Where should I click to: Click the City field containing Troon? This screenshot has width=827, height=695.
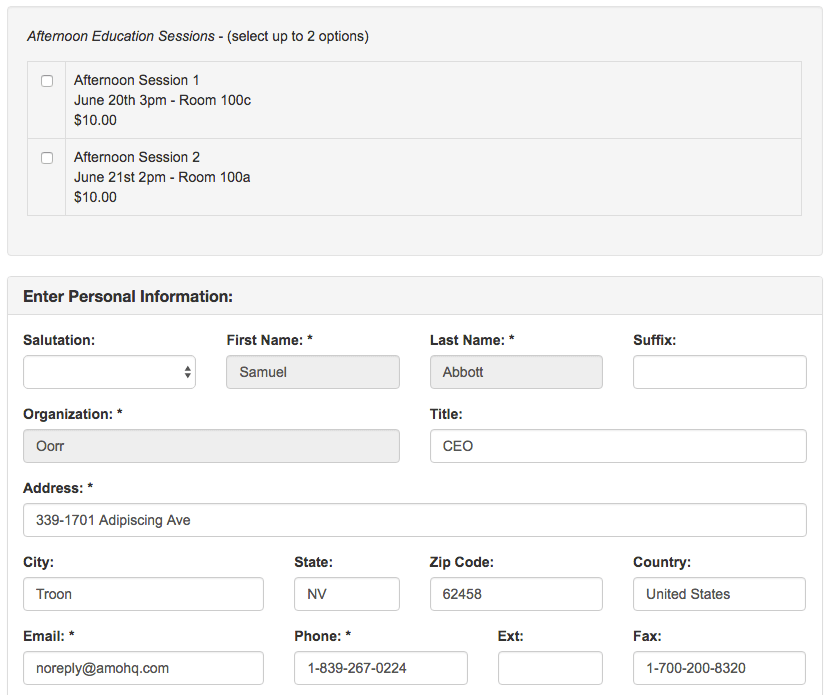pyautogui.click(x=143, y=594)
